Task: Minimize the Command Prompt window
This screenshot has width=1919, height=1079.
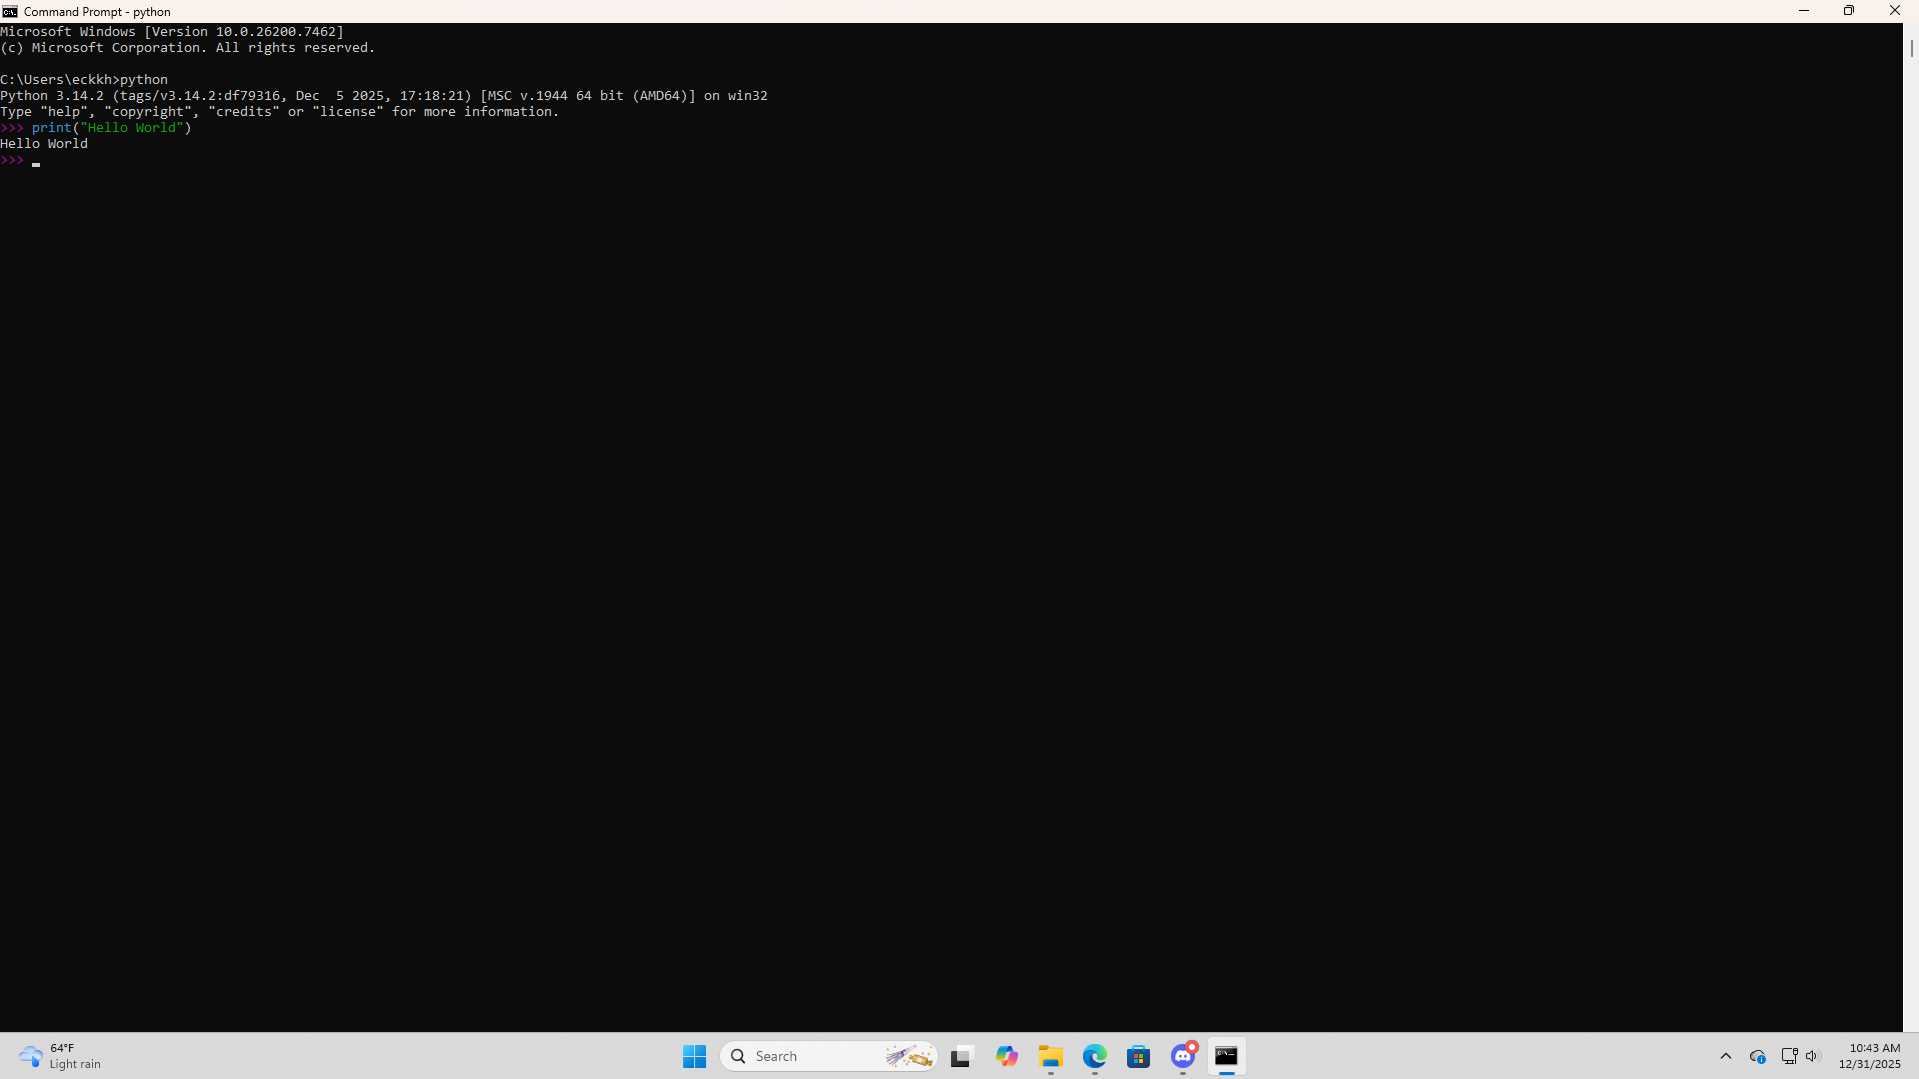Action: (x=1804, y=11)
